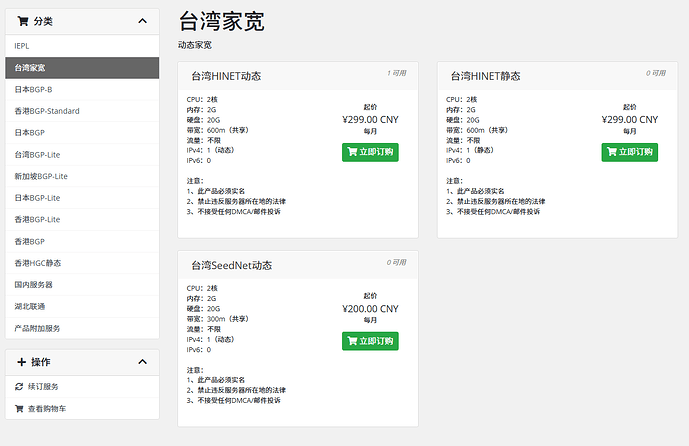
Task: Collapse the 分类 panel with its chevron
Action: point(142,21)
